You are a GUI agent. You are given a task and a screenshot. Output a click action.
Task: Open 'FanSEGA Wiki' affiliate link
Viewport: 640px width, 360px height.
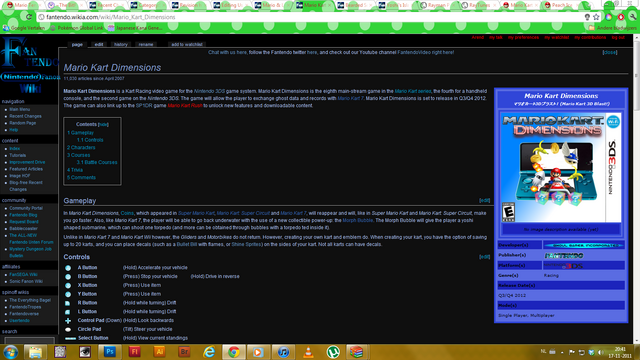point(23,275)
